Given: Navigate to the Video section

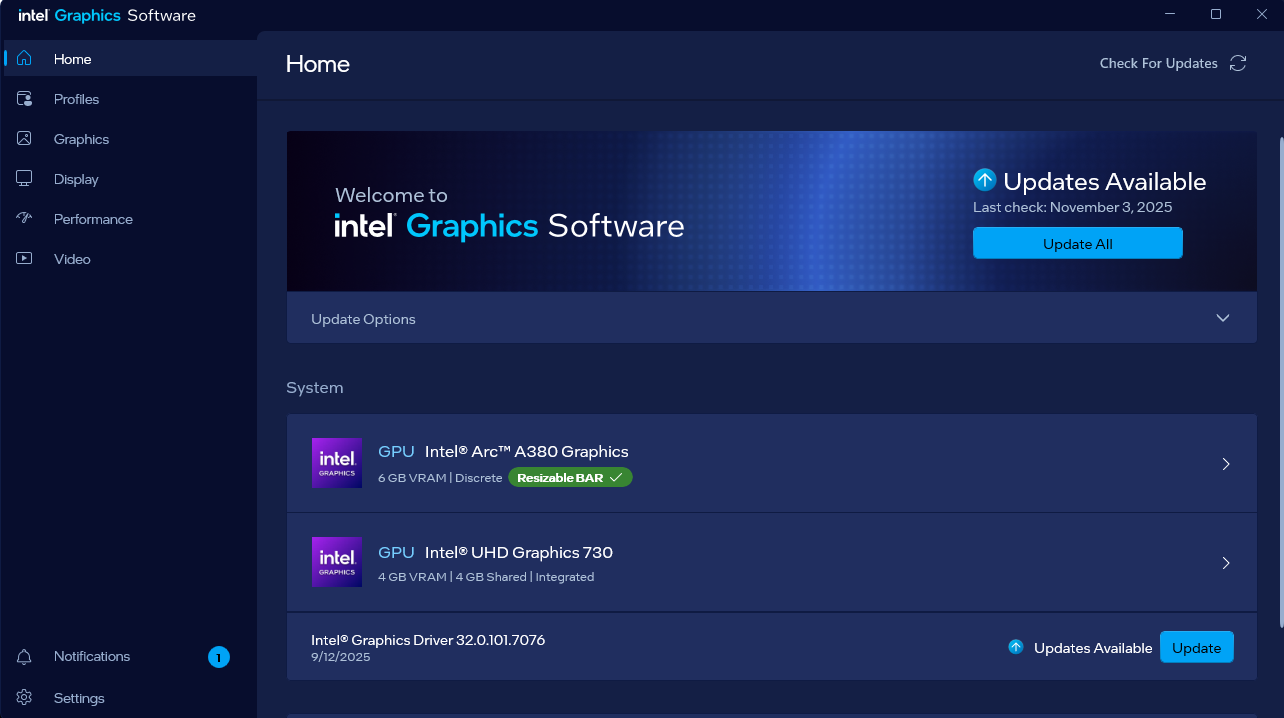Looking at the screenshot, I should [x=130, y=259].
